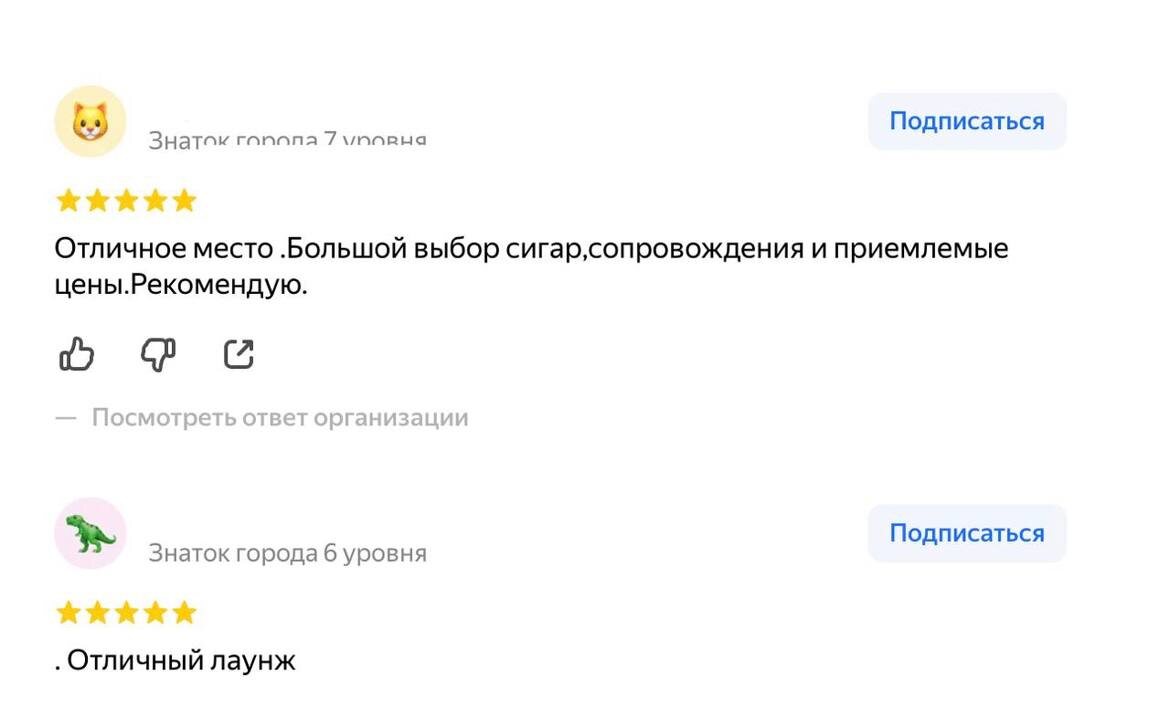Click the 'Знаток города 6 уровня' label
Viewport: 1170px width, 722px height.
coord(288,553)
